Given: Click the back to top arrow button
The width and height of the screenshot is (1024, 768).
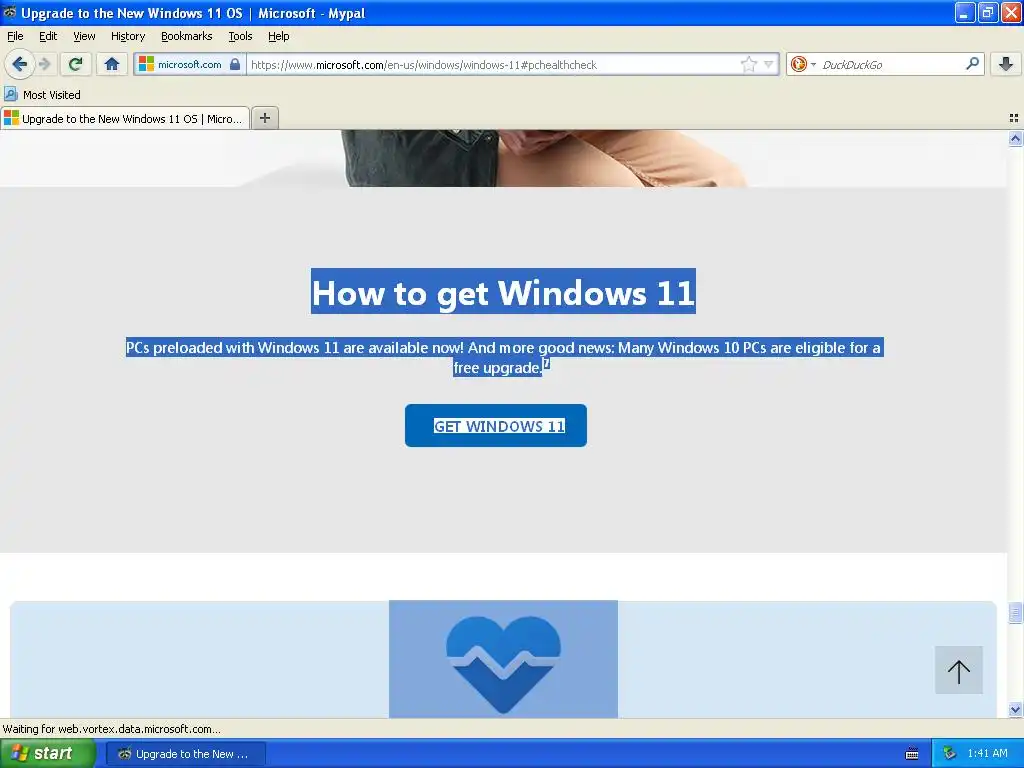Looking at the screenshot, I should [x=959, y=670].
